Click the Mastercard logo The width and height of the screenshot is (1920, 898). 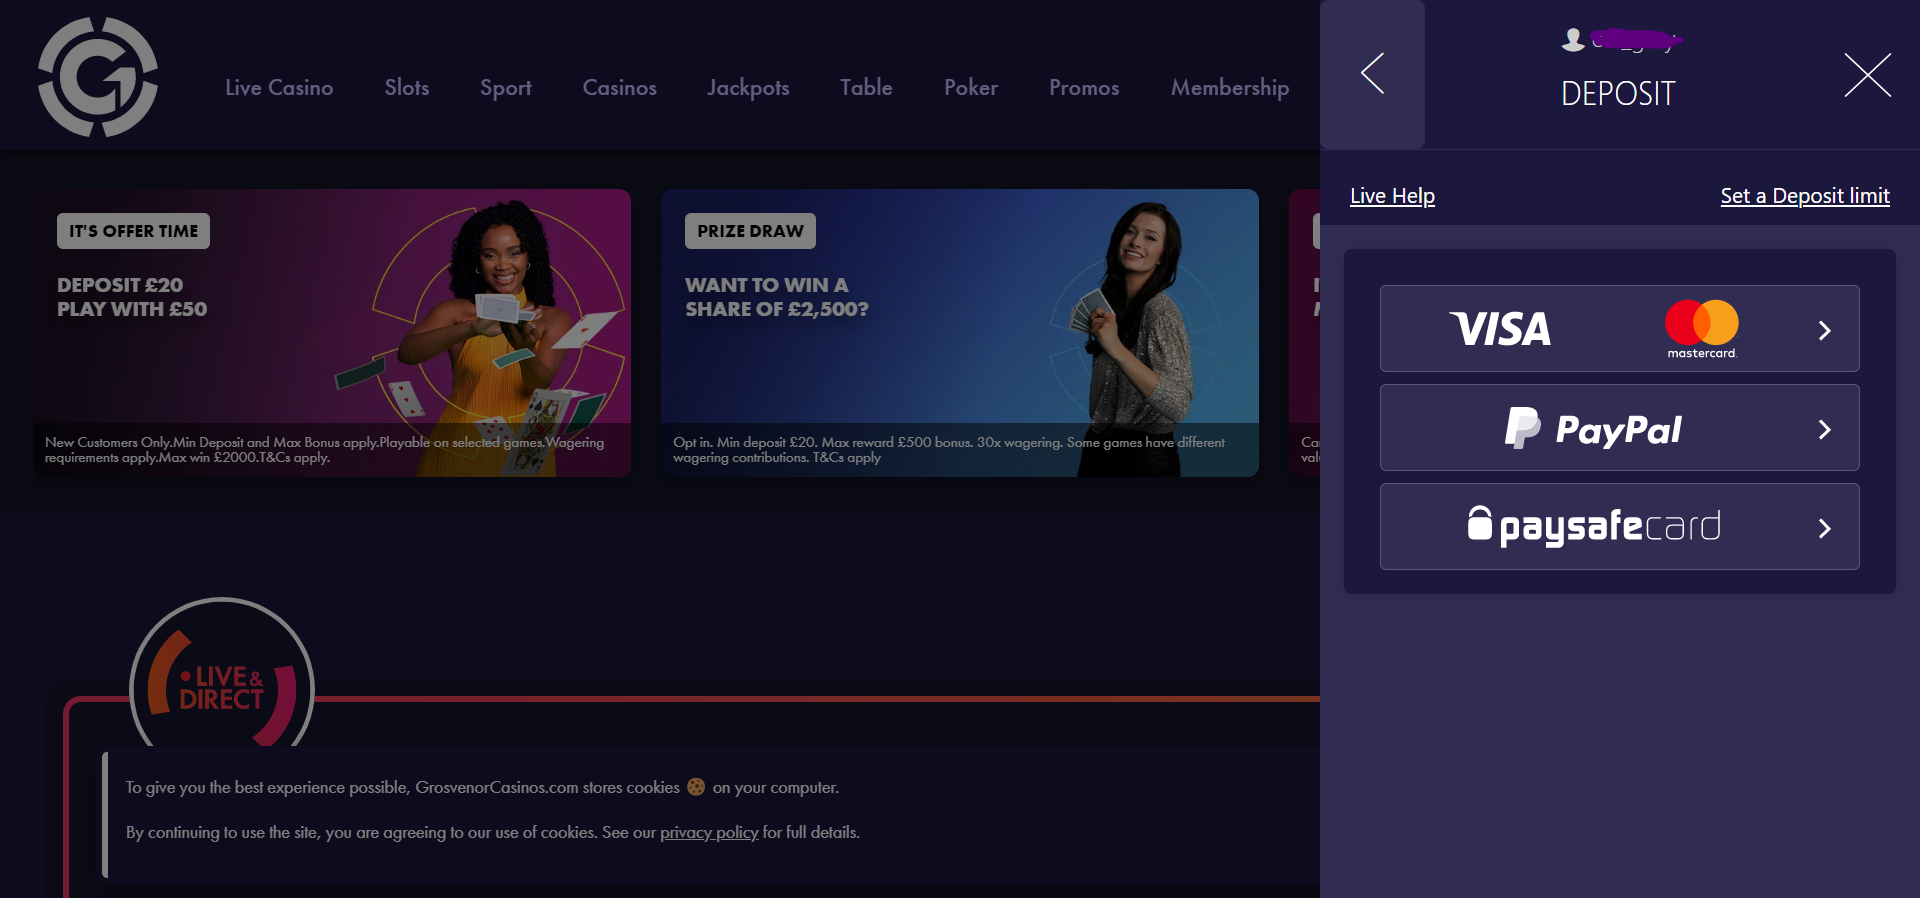tap(1701, 329)
